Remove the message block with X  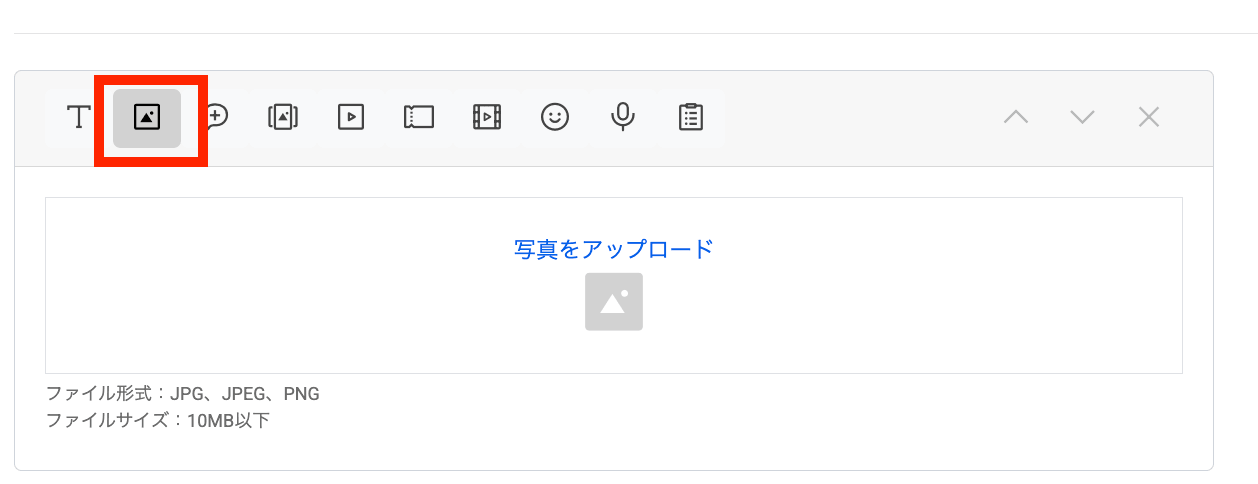pos(1149,118)
